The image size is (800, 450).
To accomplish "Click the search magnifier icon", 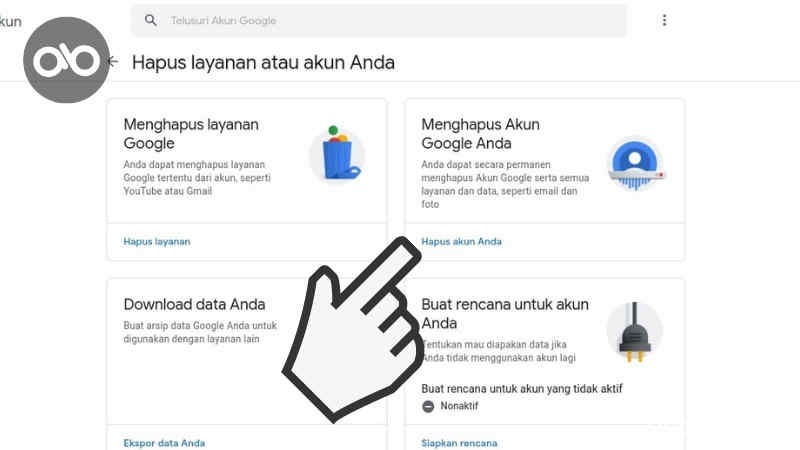I will pyautogui.click(x=151, y=20).
